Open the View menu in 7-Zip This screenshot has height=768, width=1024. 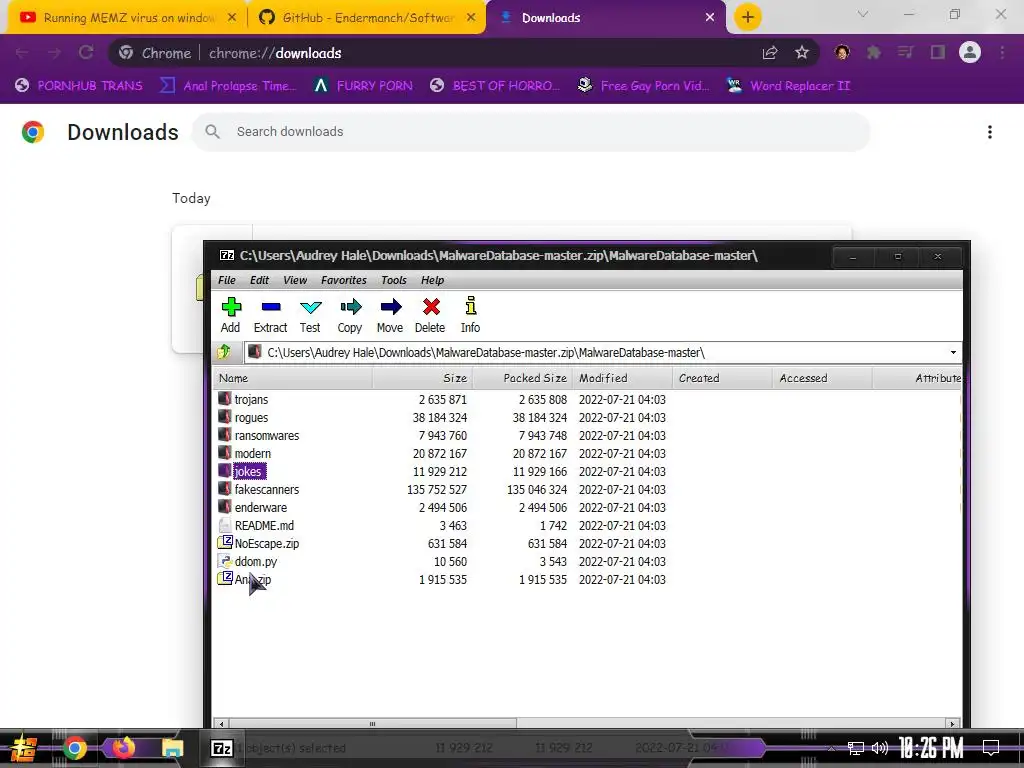click(x=295, y=280)
